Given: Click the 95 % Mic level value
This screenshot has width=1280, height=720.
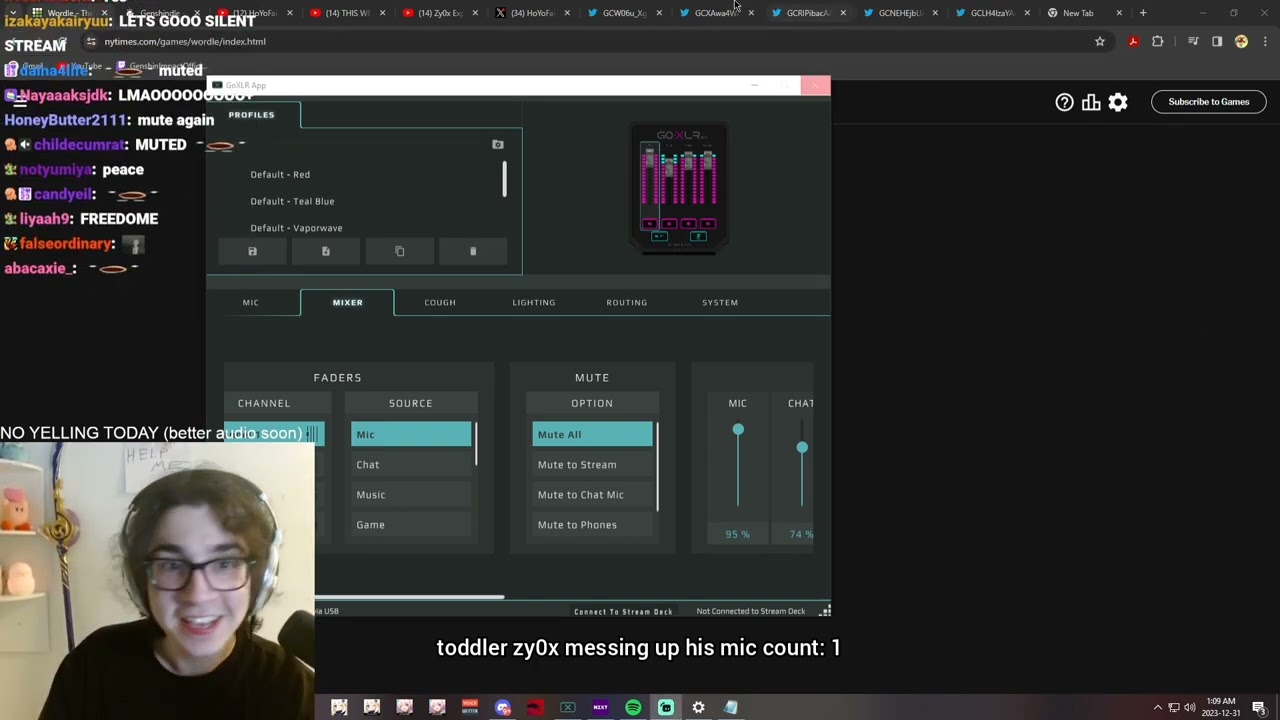Looking at the screenshot, I should pos(738,535).
